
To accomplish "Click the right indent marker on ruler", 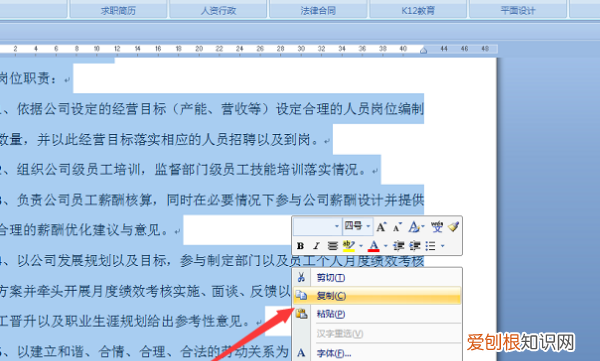I will click(423, 51).
